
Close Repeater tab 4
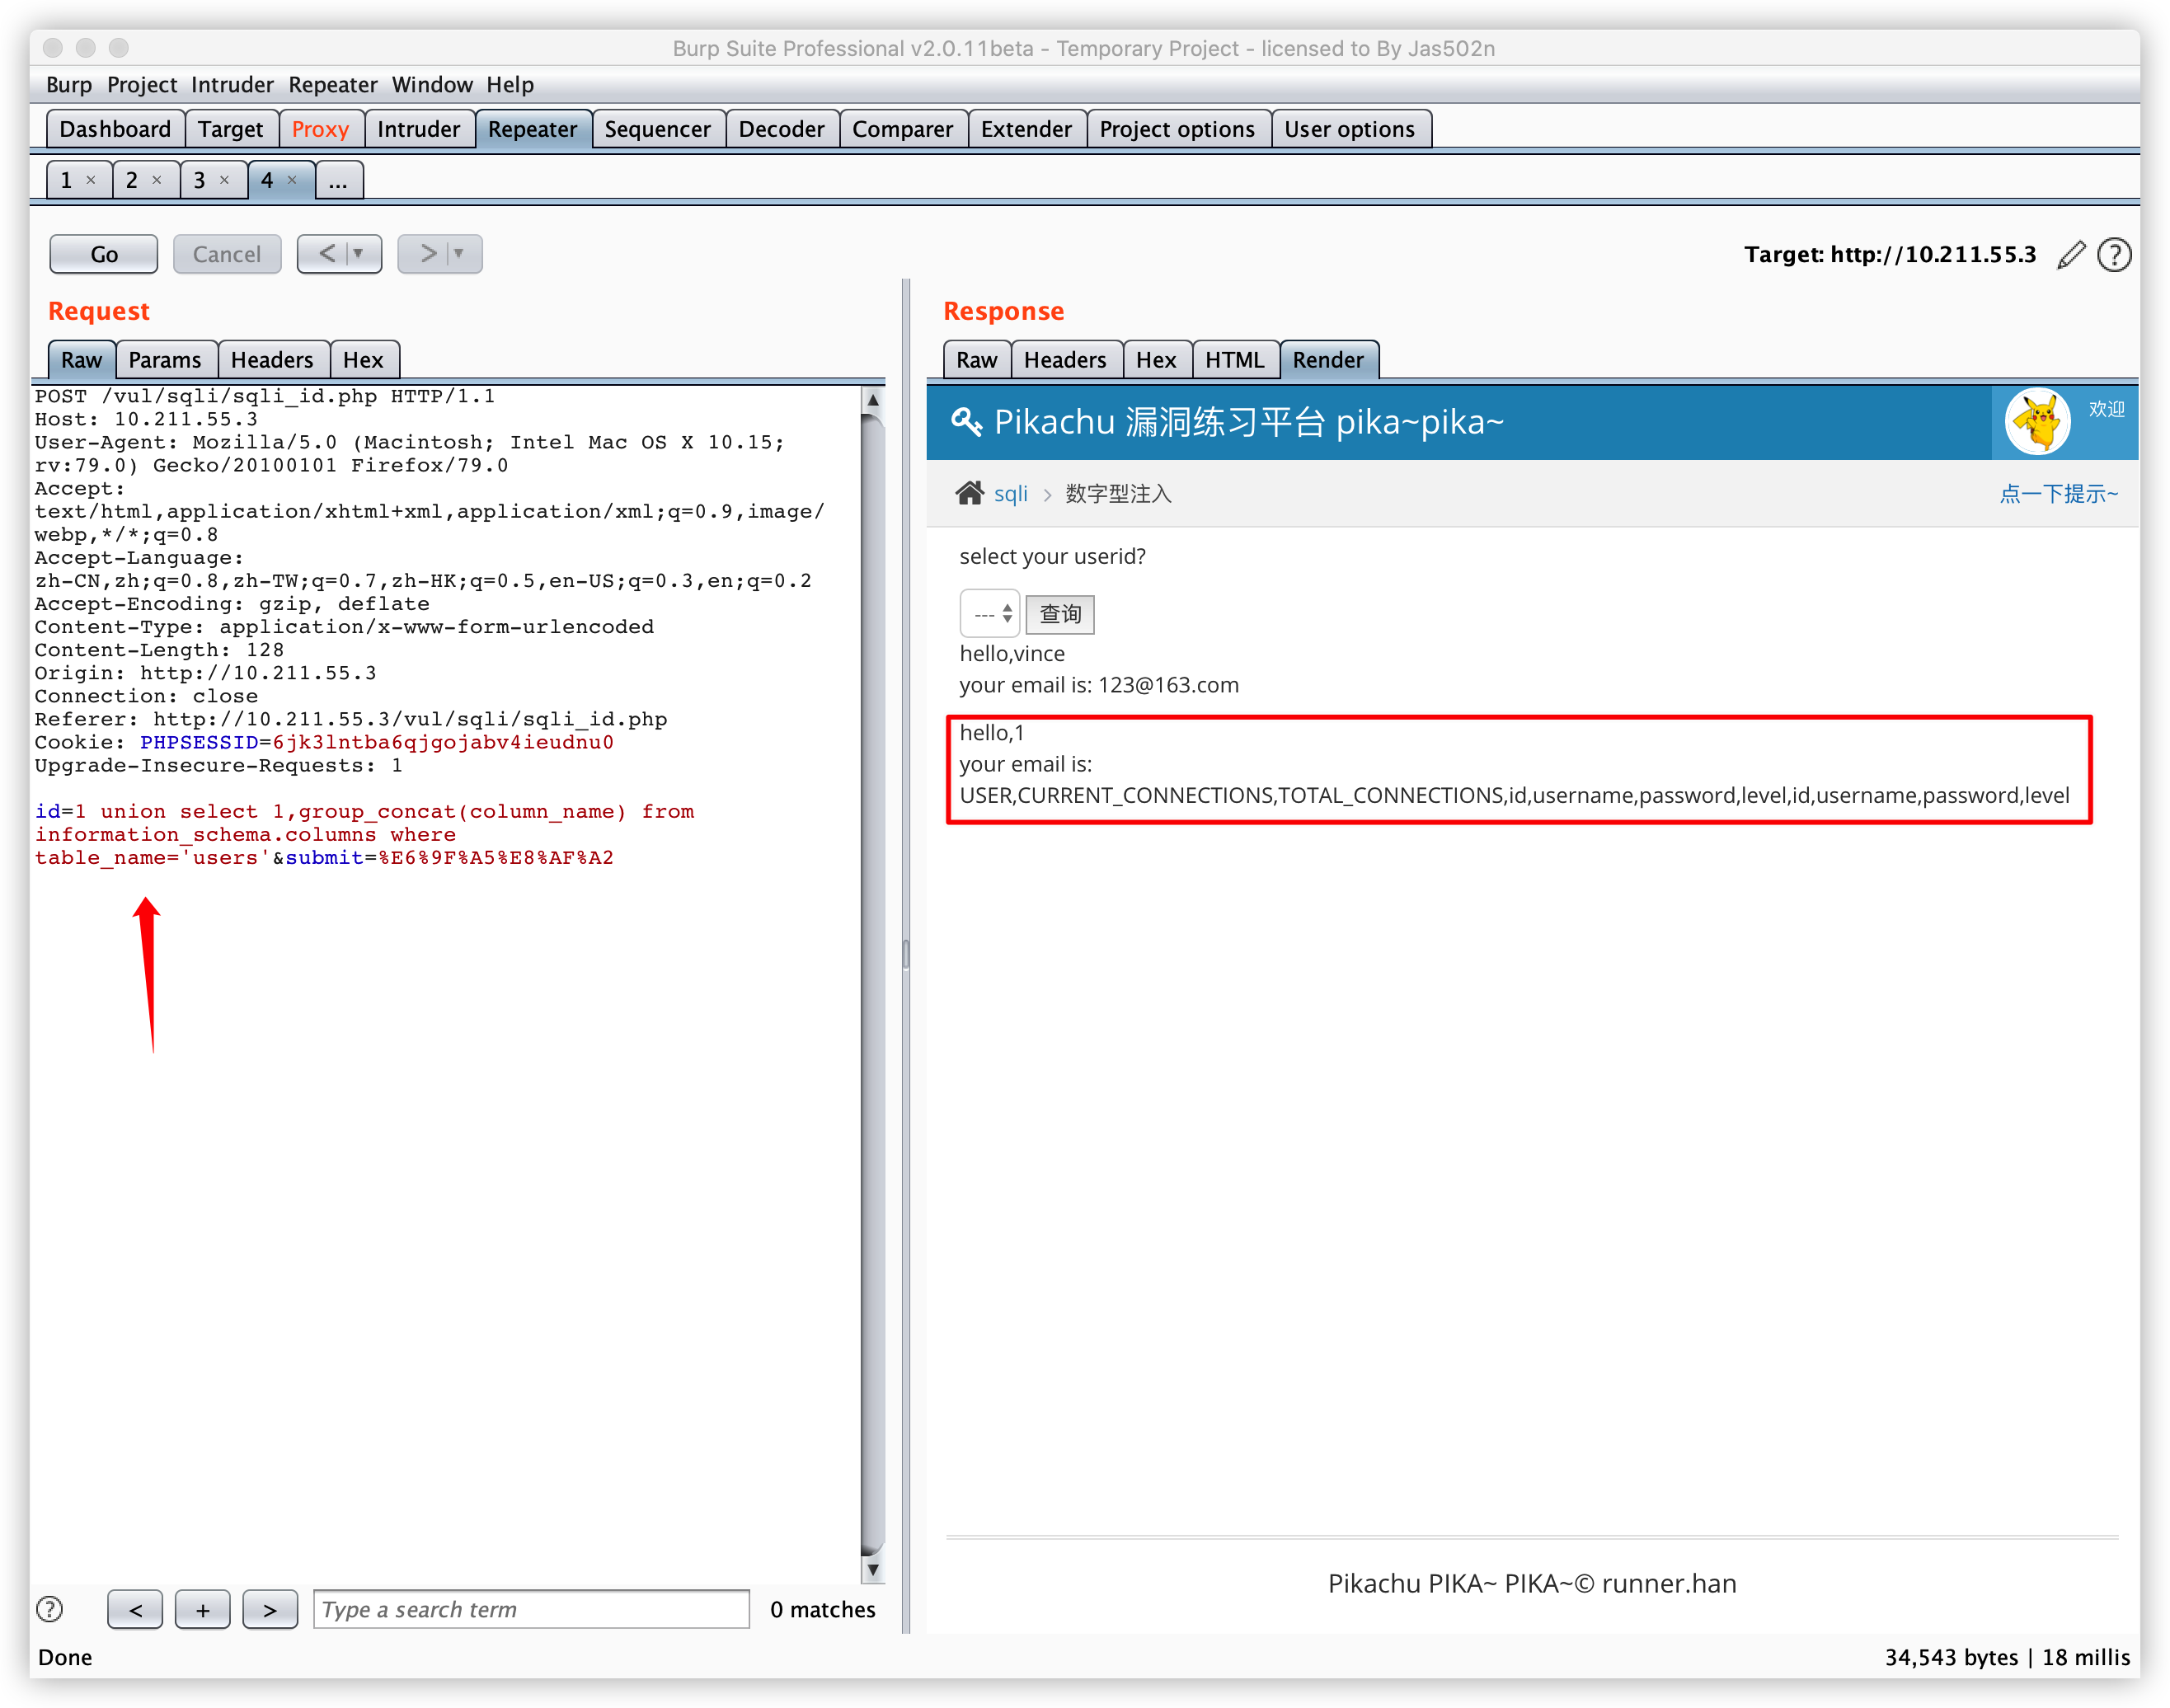[x=292, y=180]
